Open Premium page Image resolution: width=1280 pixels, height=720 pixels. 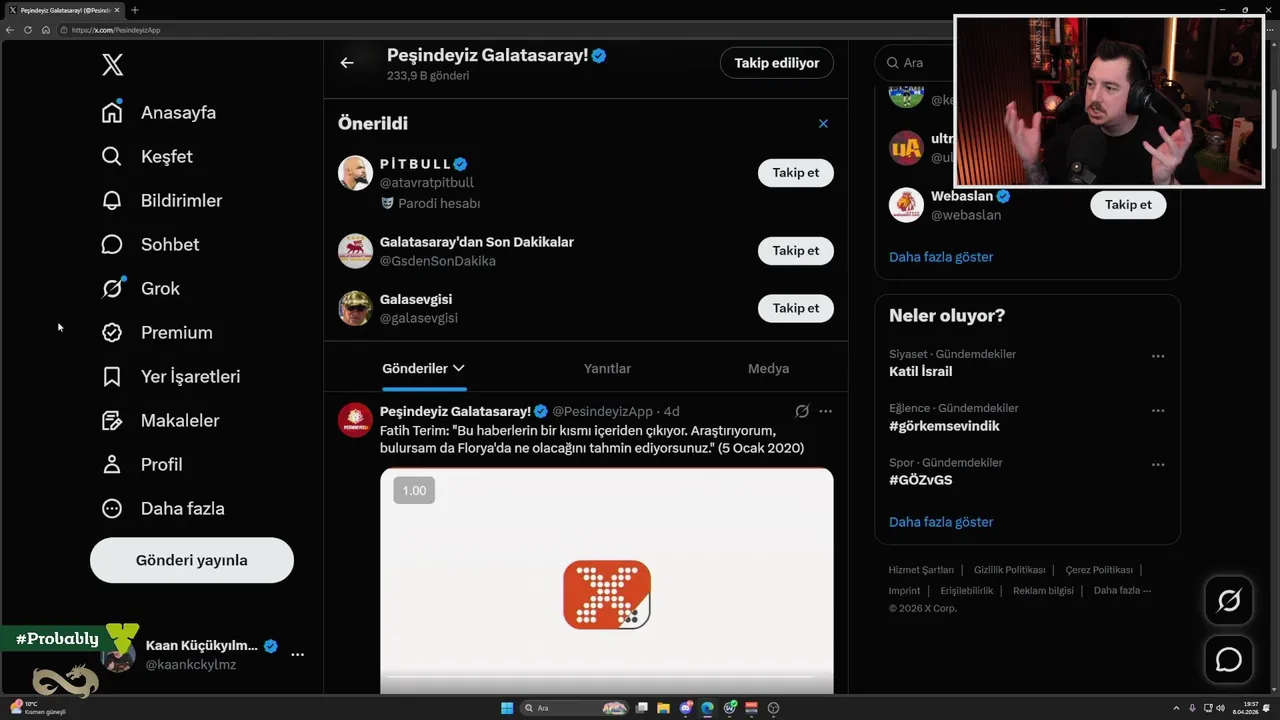(x=157, y=332)
